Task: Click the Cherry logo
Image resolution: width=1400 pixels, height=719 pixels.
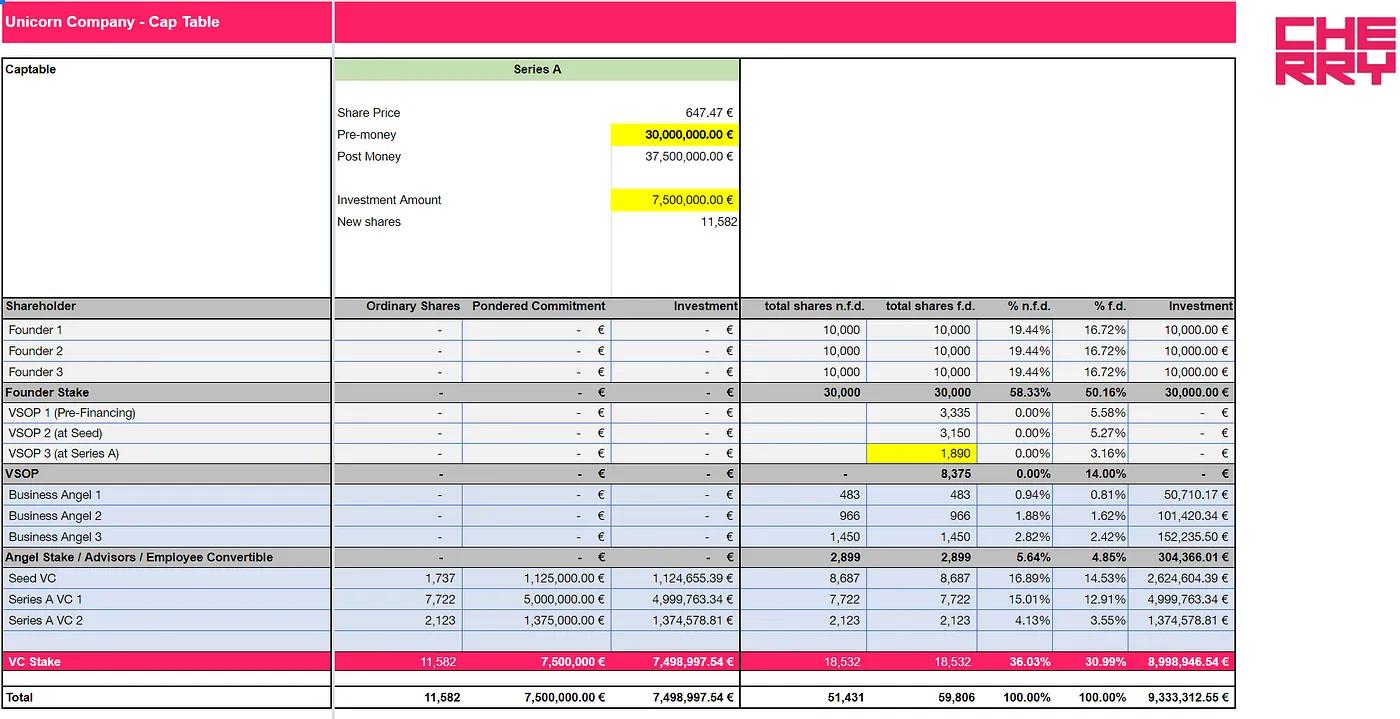Action: [x=1334, y=51]
